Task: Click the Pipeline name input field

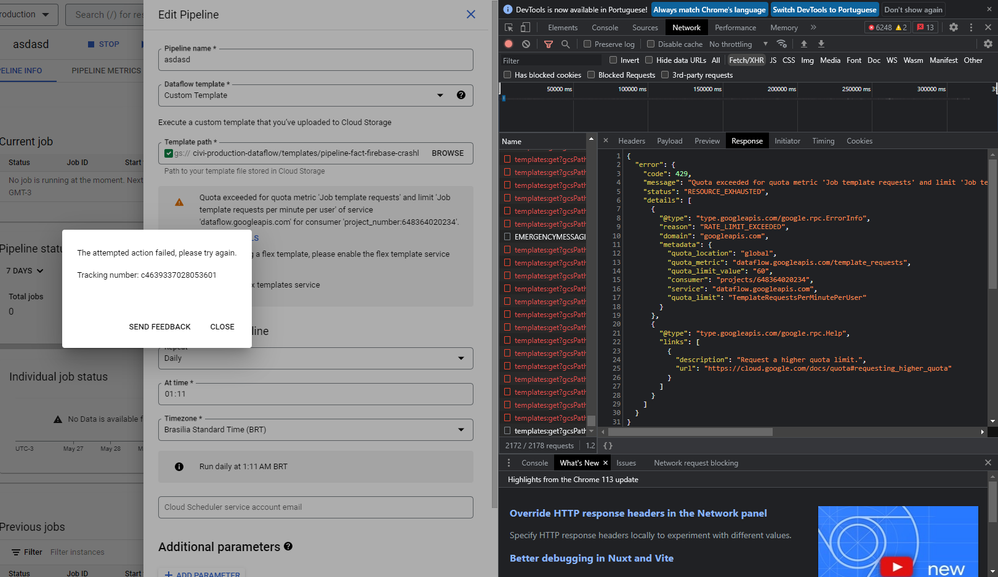Action: coord(316,59)
